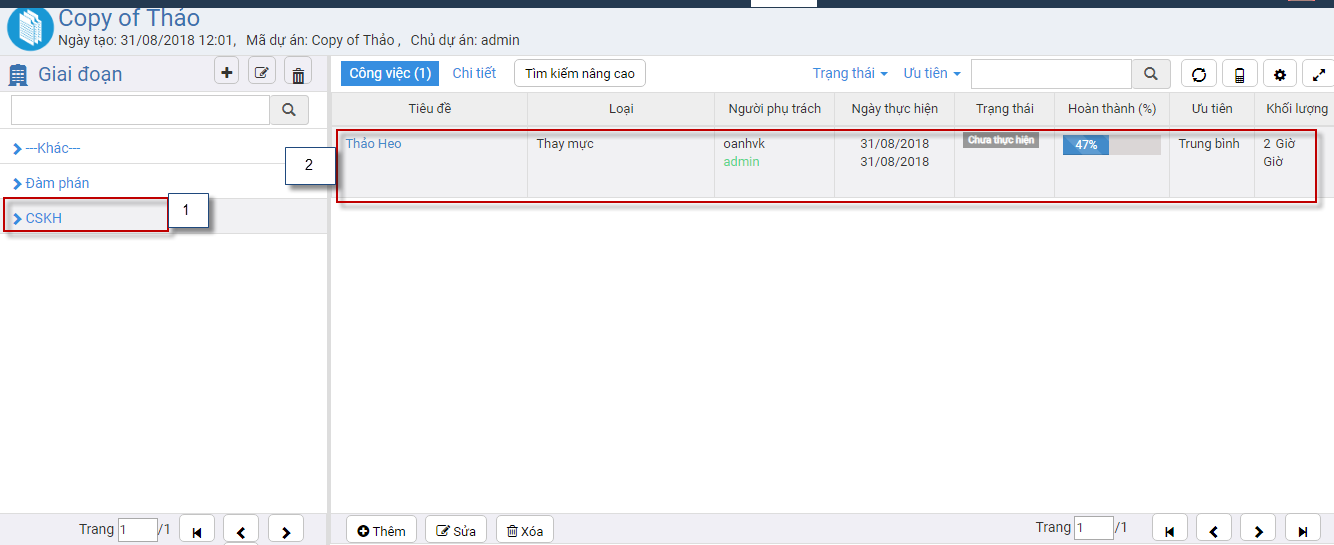Select the CSKH stage in the list

[44, 218]
